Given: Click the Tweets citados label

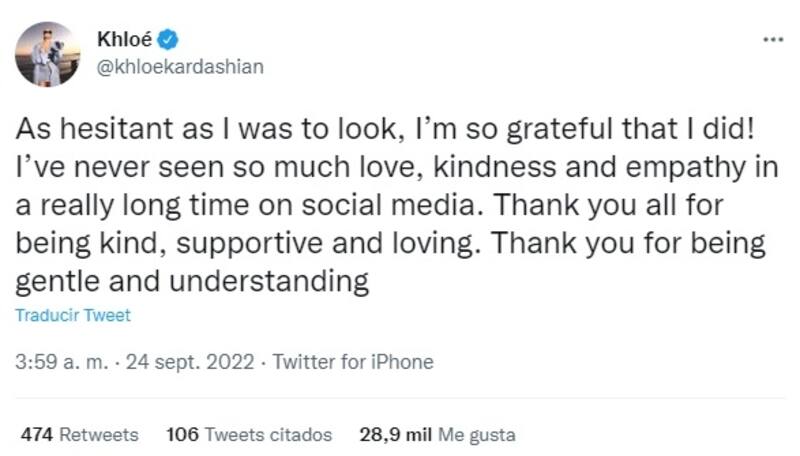Looking at the screenshot, I should pos(268,435).
